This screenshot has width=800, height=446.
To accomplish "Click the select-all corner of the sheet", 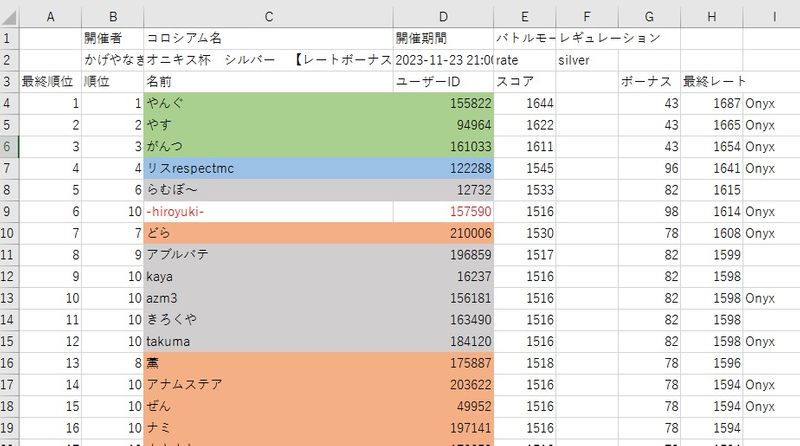I will pyautogui.click(x=9, y=13).
